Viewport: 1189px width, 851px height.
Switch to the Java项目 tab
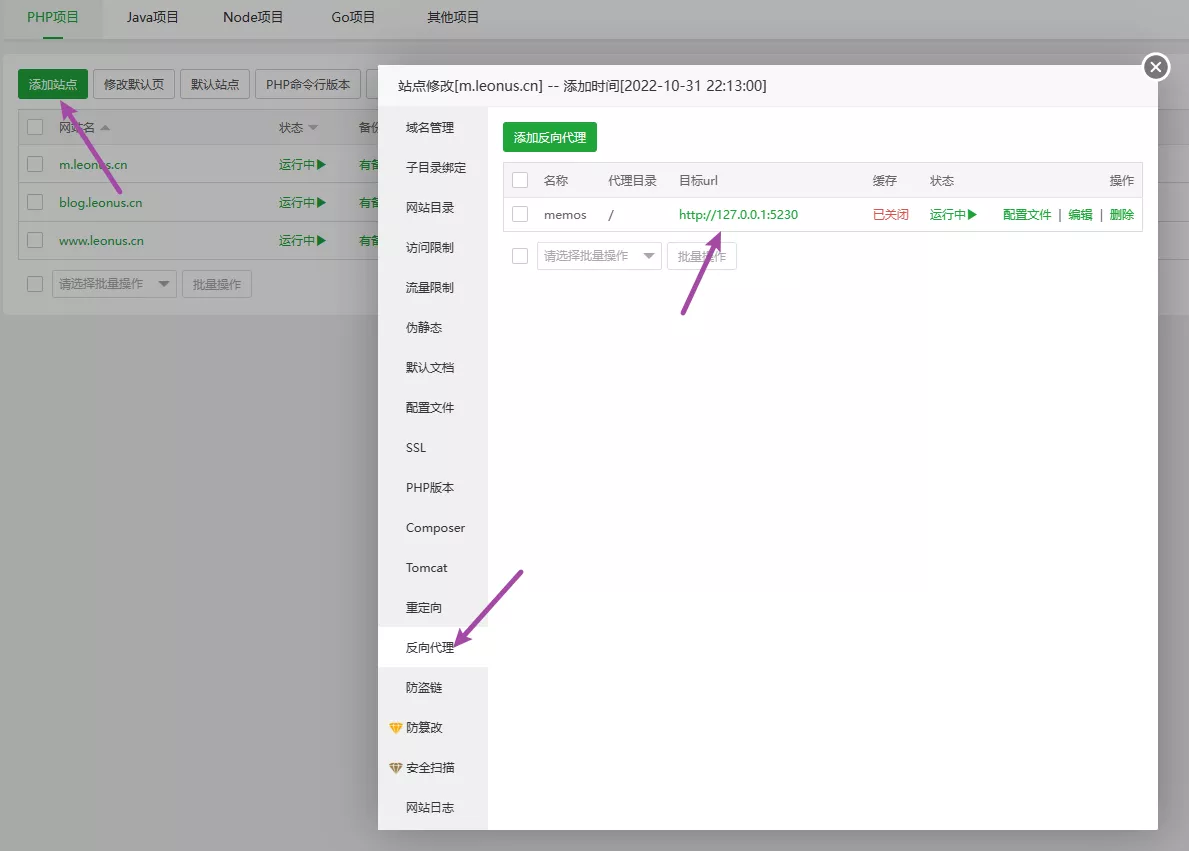coord(153,17)
